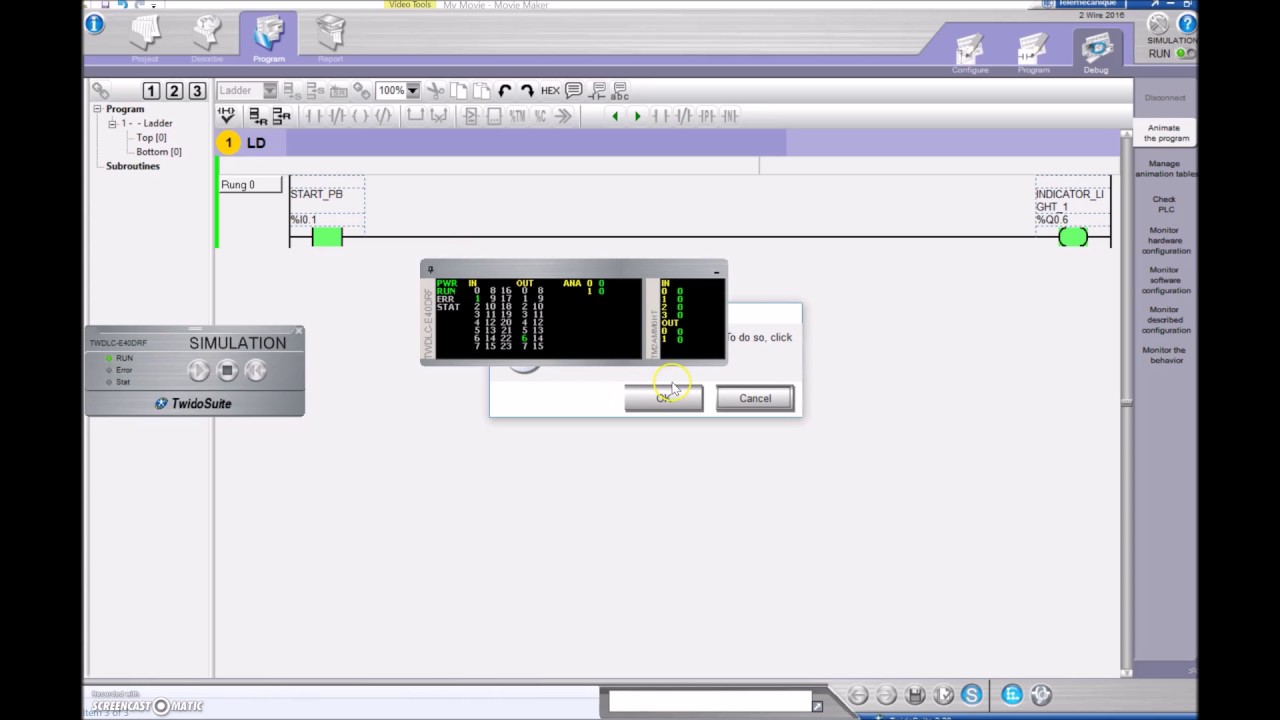Click Monitor software configuration
1280x720 pixels.
tap(1164, 280)
